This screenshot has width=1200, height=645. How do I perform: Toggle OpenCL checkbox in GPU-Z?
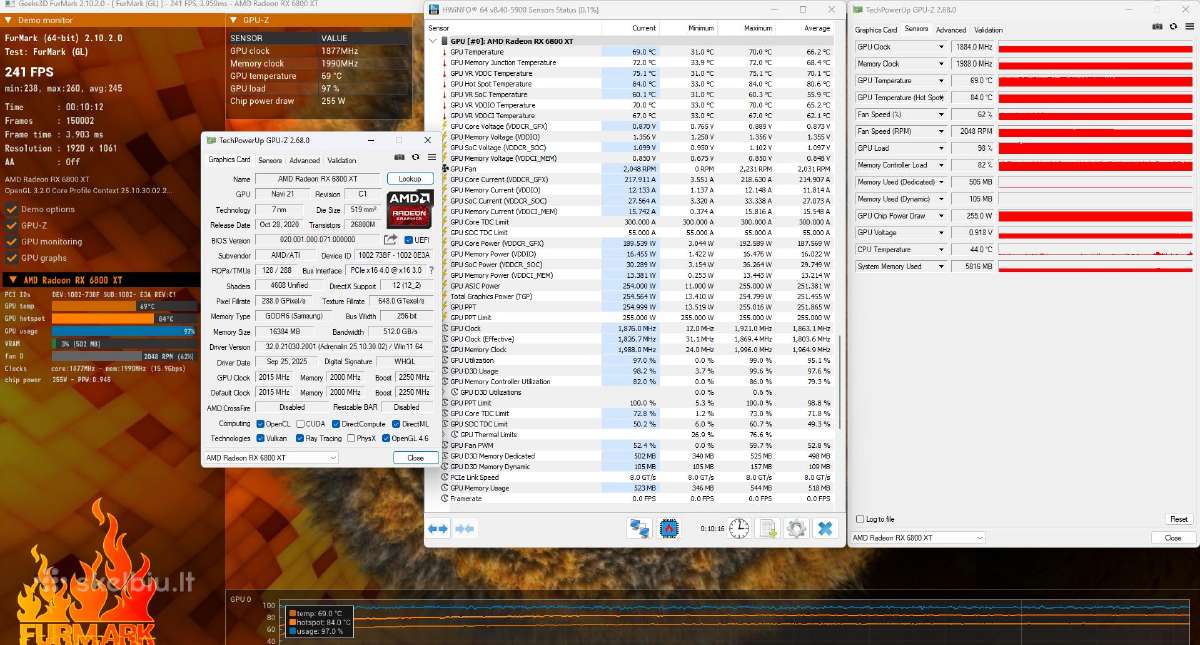(x=260, y=423)
